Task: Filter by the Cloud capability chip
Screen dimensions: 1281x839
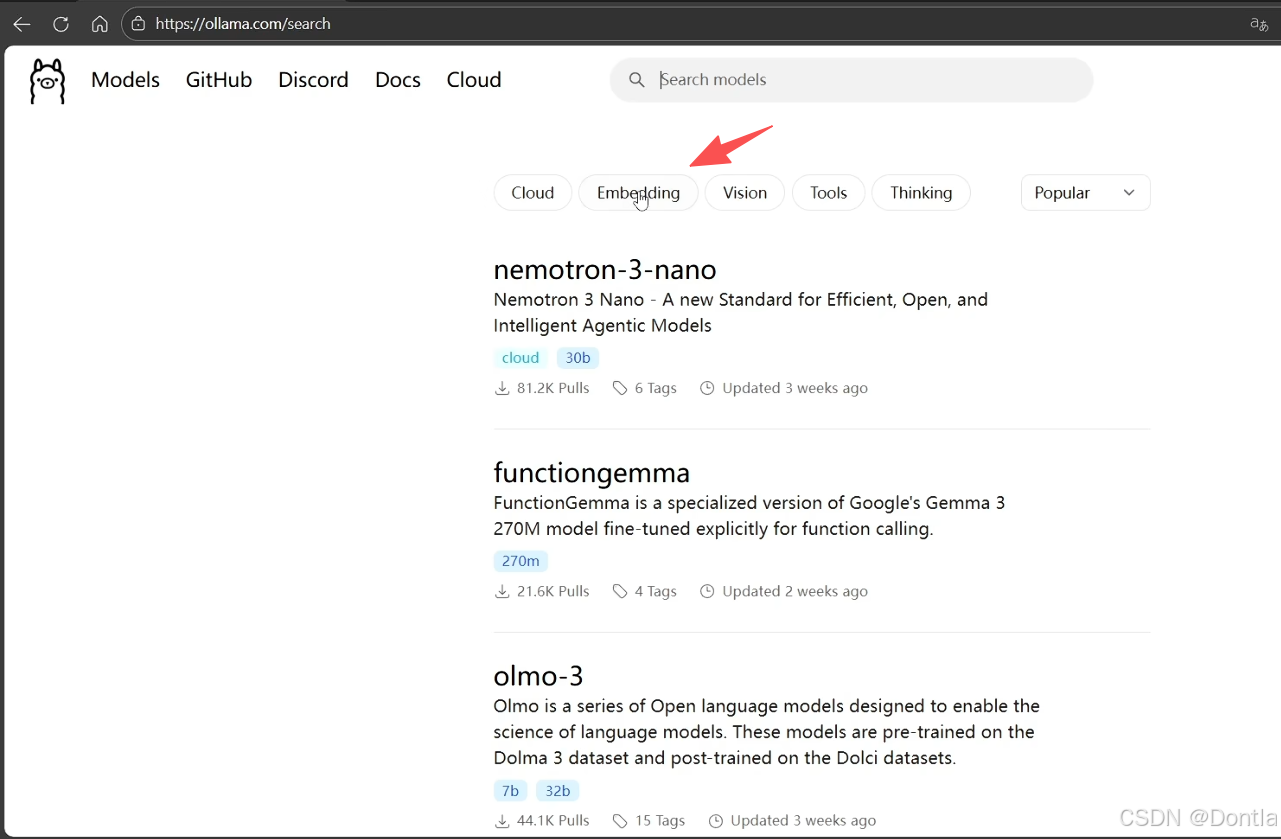Action: [x=533, y=193]
